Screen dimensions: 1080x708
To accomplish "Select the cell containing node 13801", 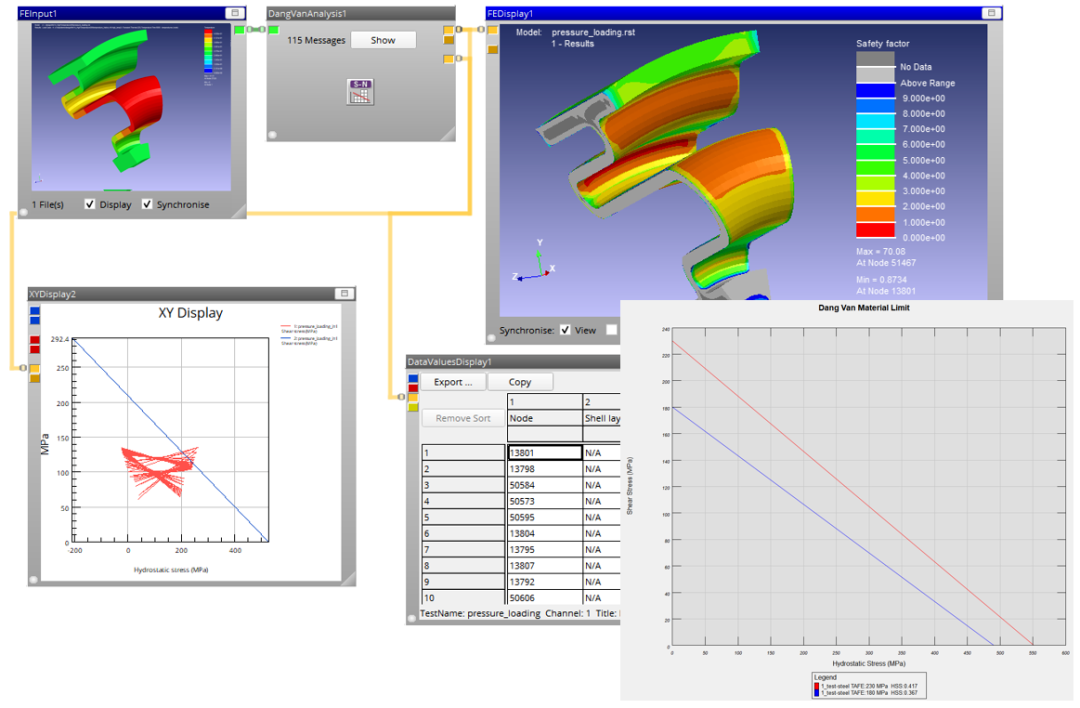I will [x=544, y=452].
